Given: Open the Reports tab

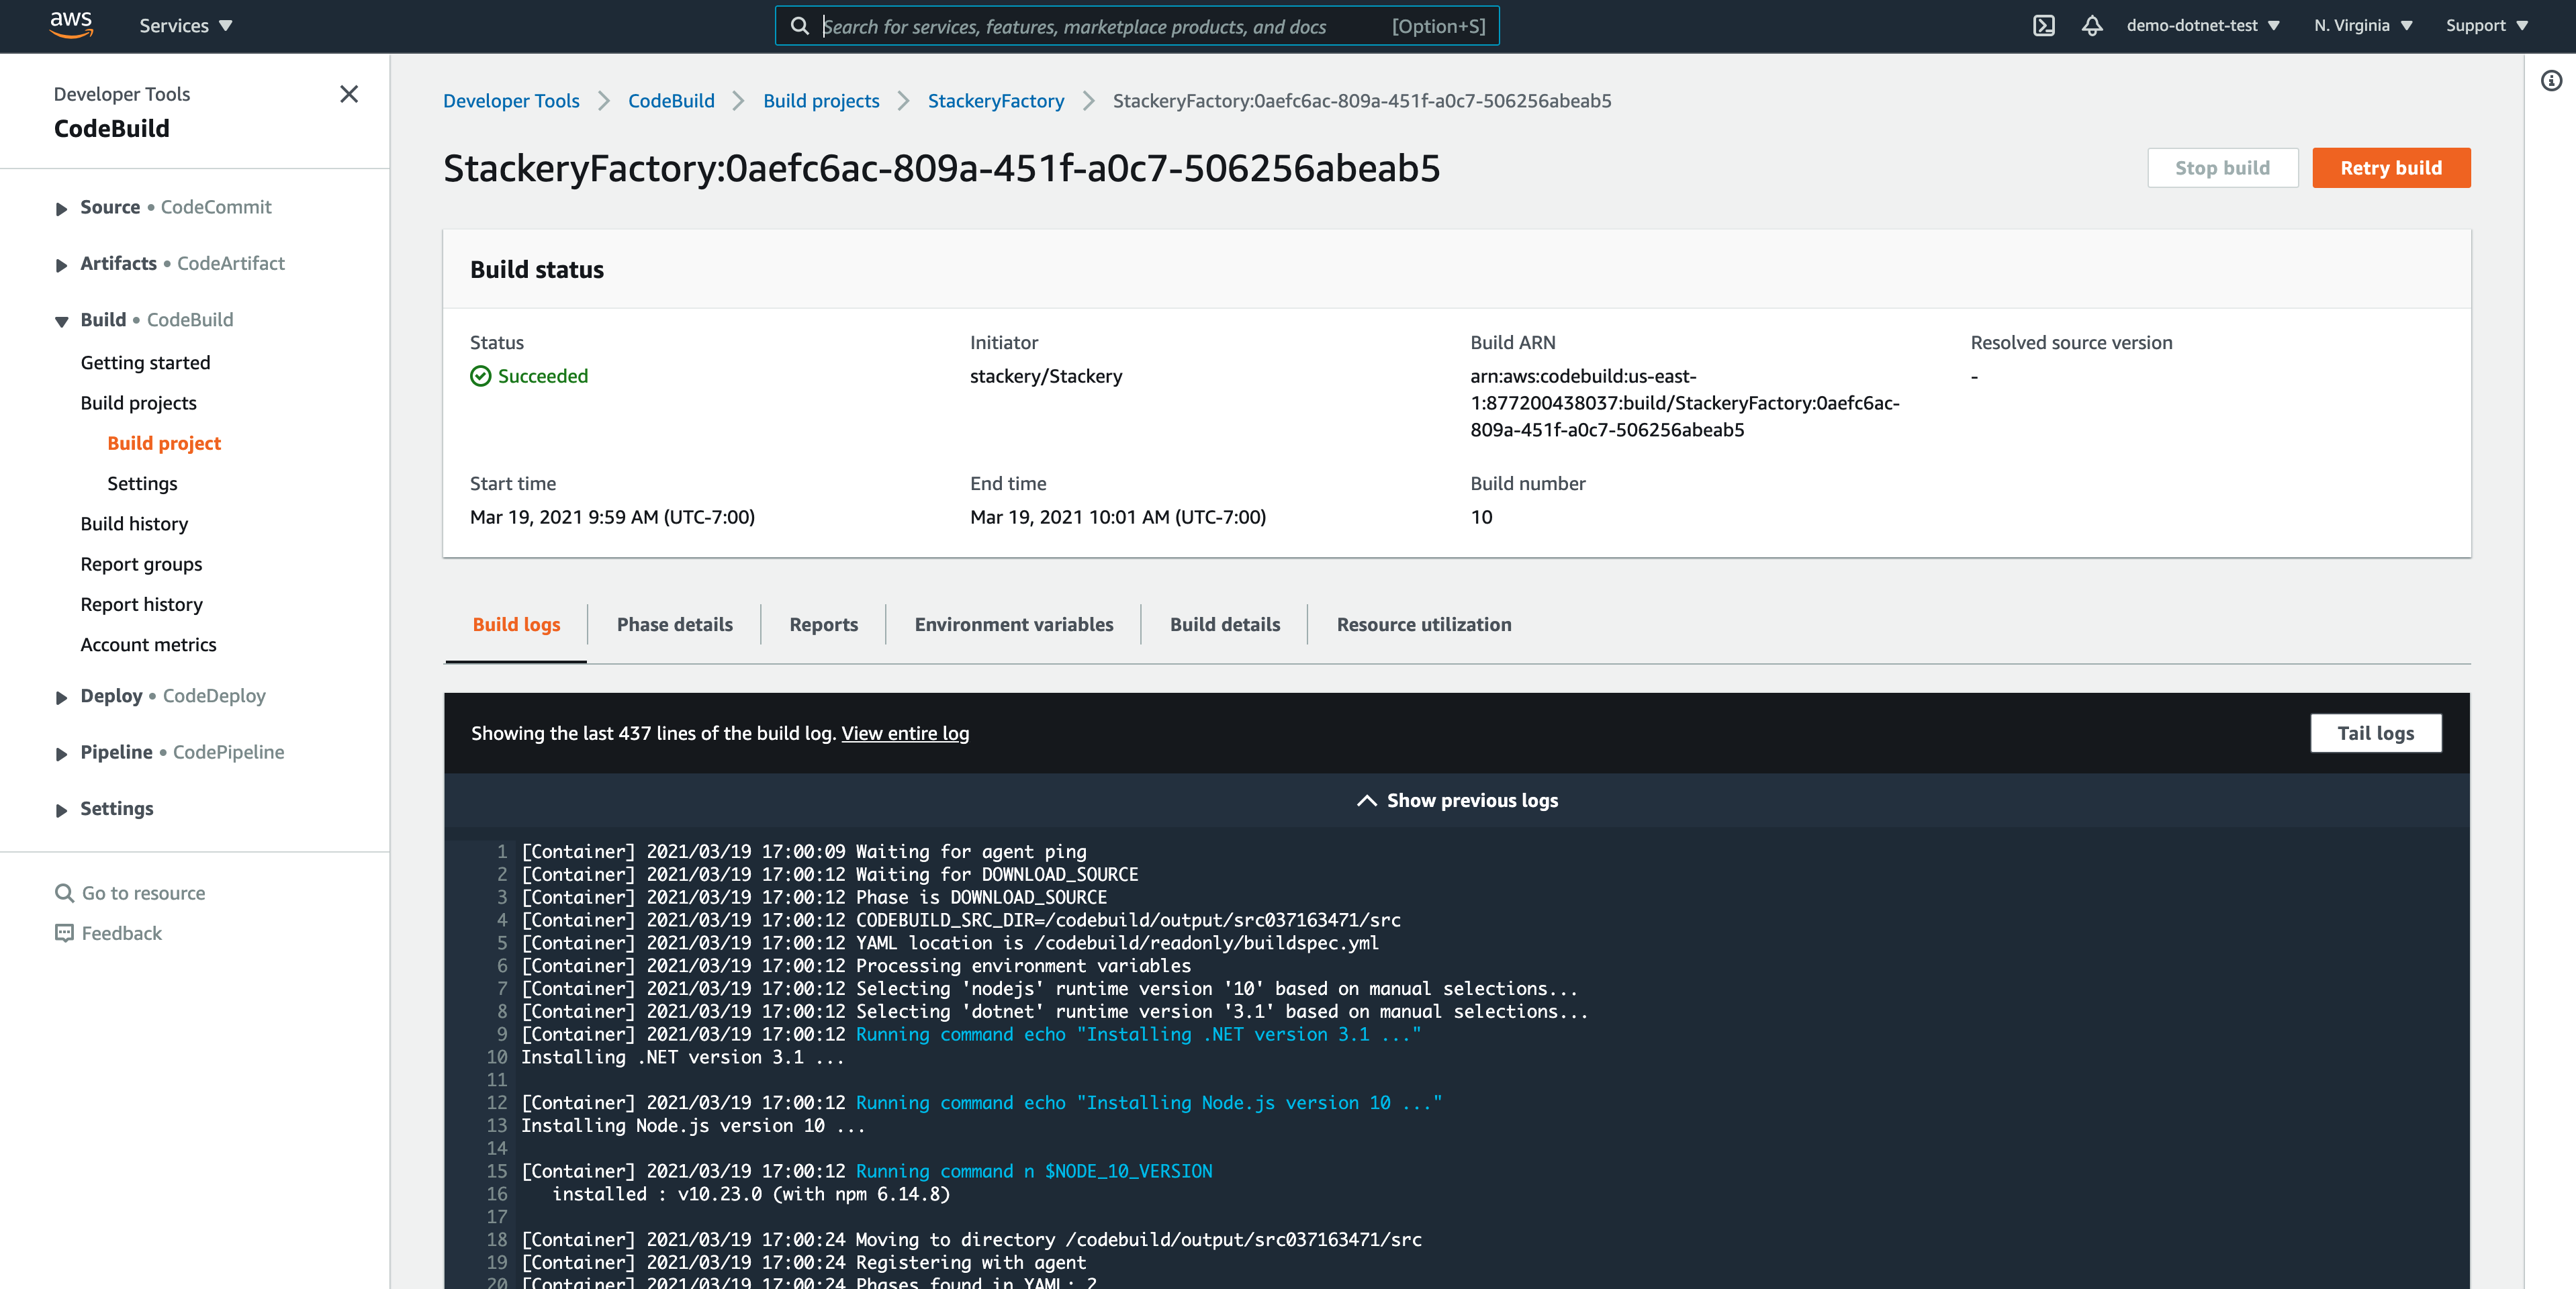Looking at the screenshot, I should (823, 625).
